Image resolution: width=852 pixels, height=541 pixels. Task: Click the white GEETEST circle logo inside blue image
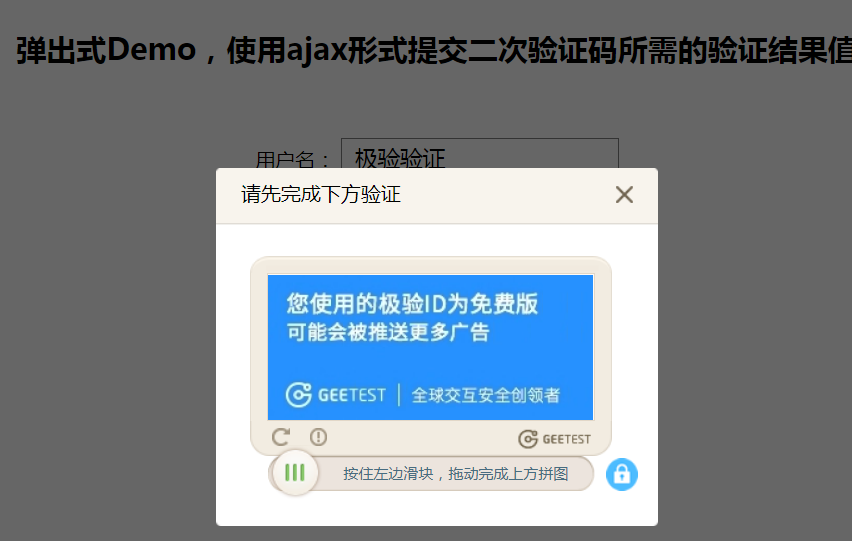[x=298, y=395]
